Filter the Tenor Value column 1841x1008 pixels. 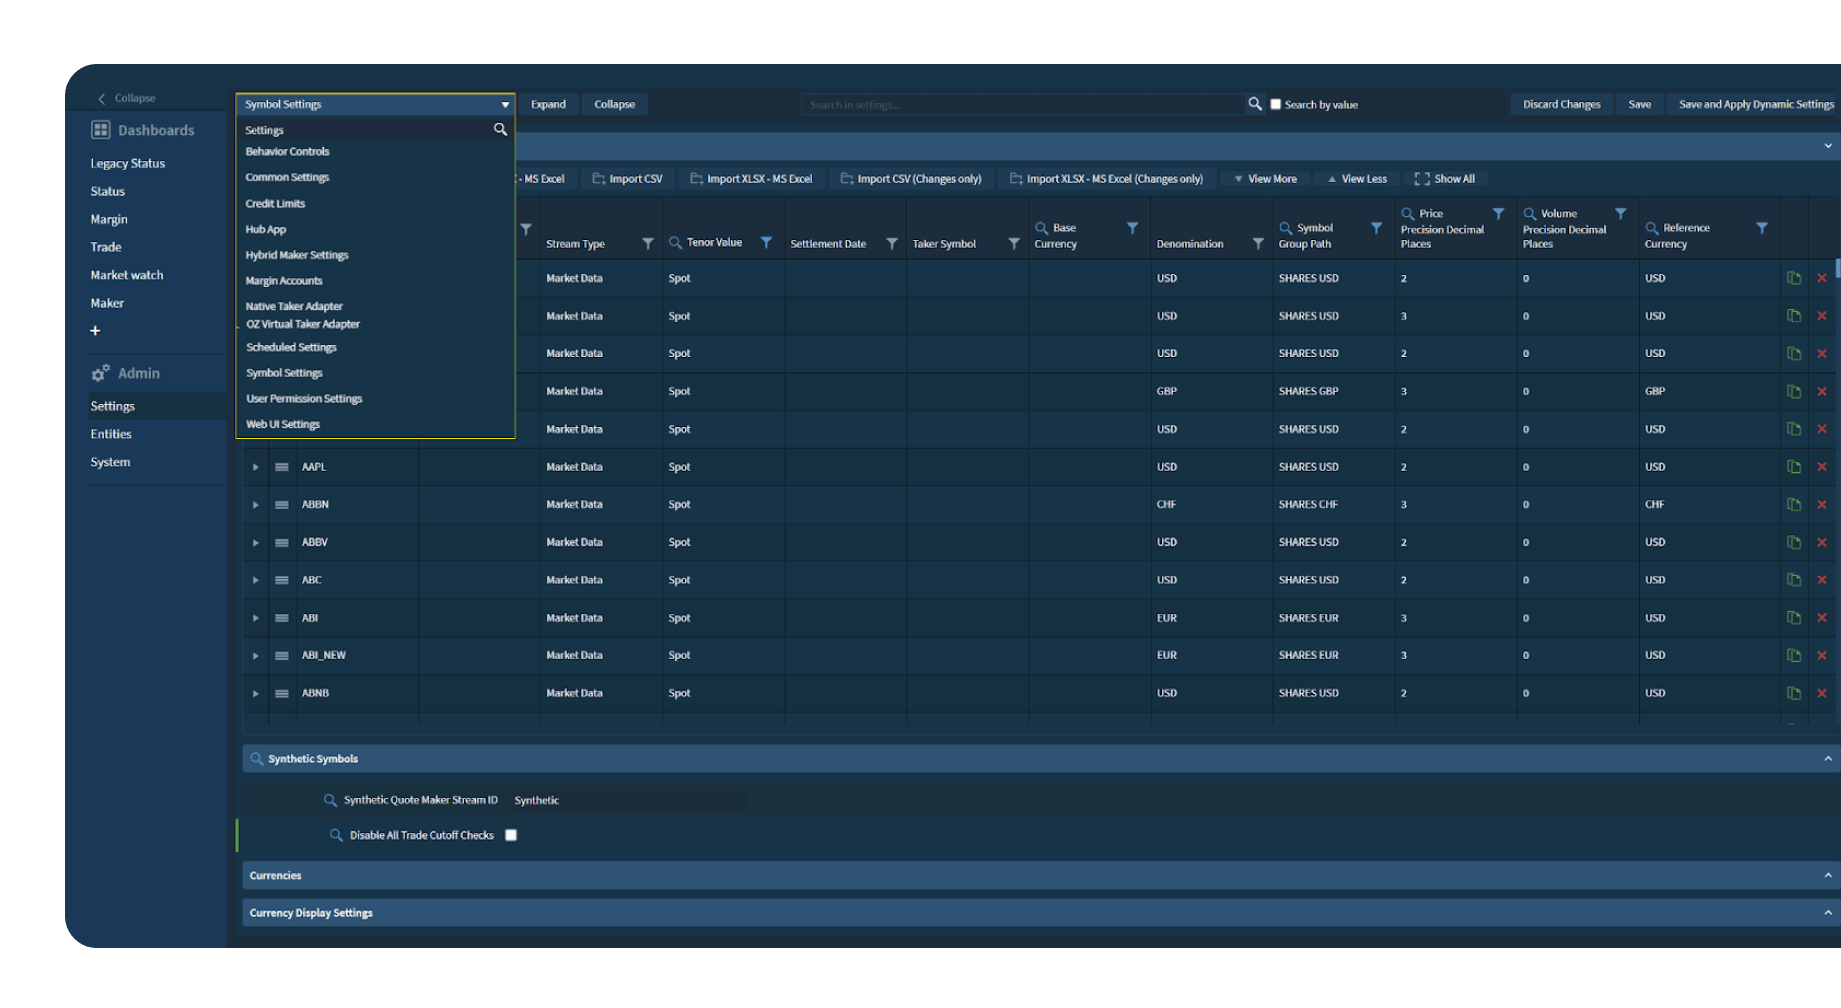(x=766, y=242)
